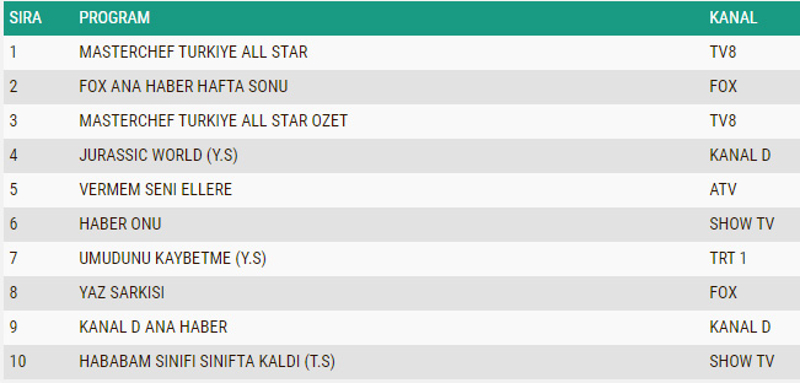Screen dimensions: 800x383
Task: Select JURASSIC WORLD (Y.S) program
Action: point(159,156)
